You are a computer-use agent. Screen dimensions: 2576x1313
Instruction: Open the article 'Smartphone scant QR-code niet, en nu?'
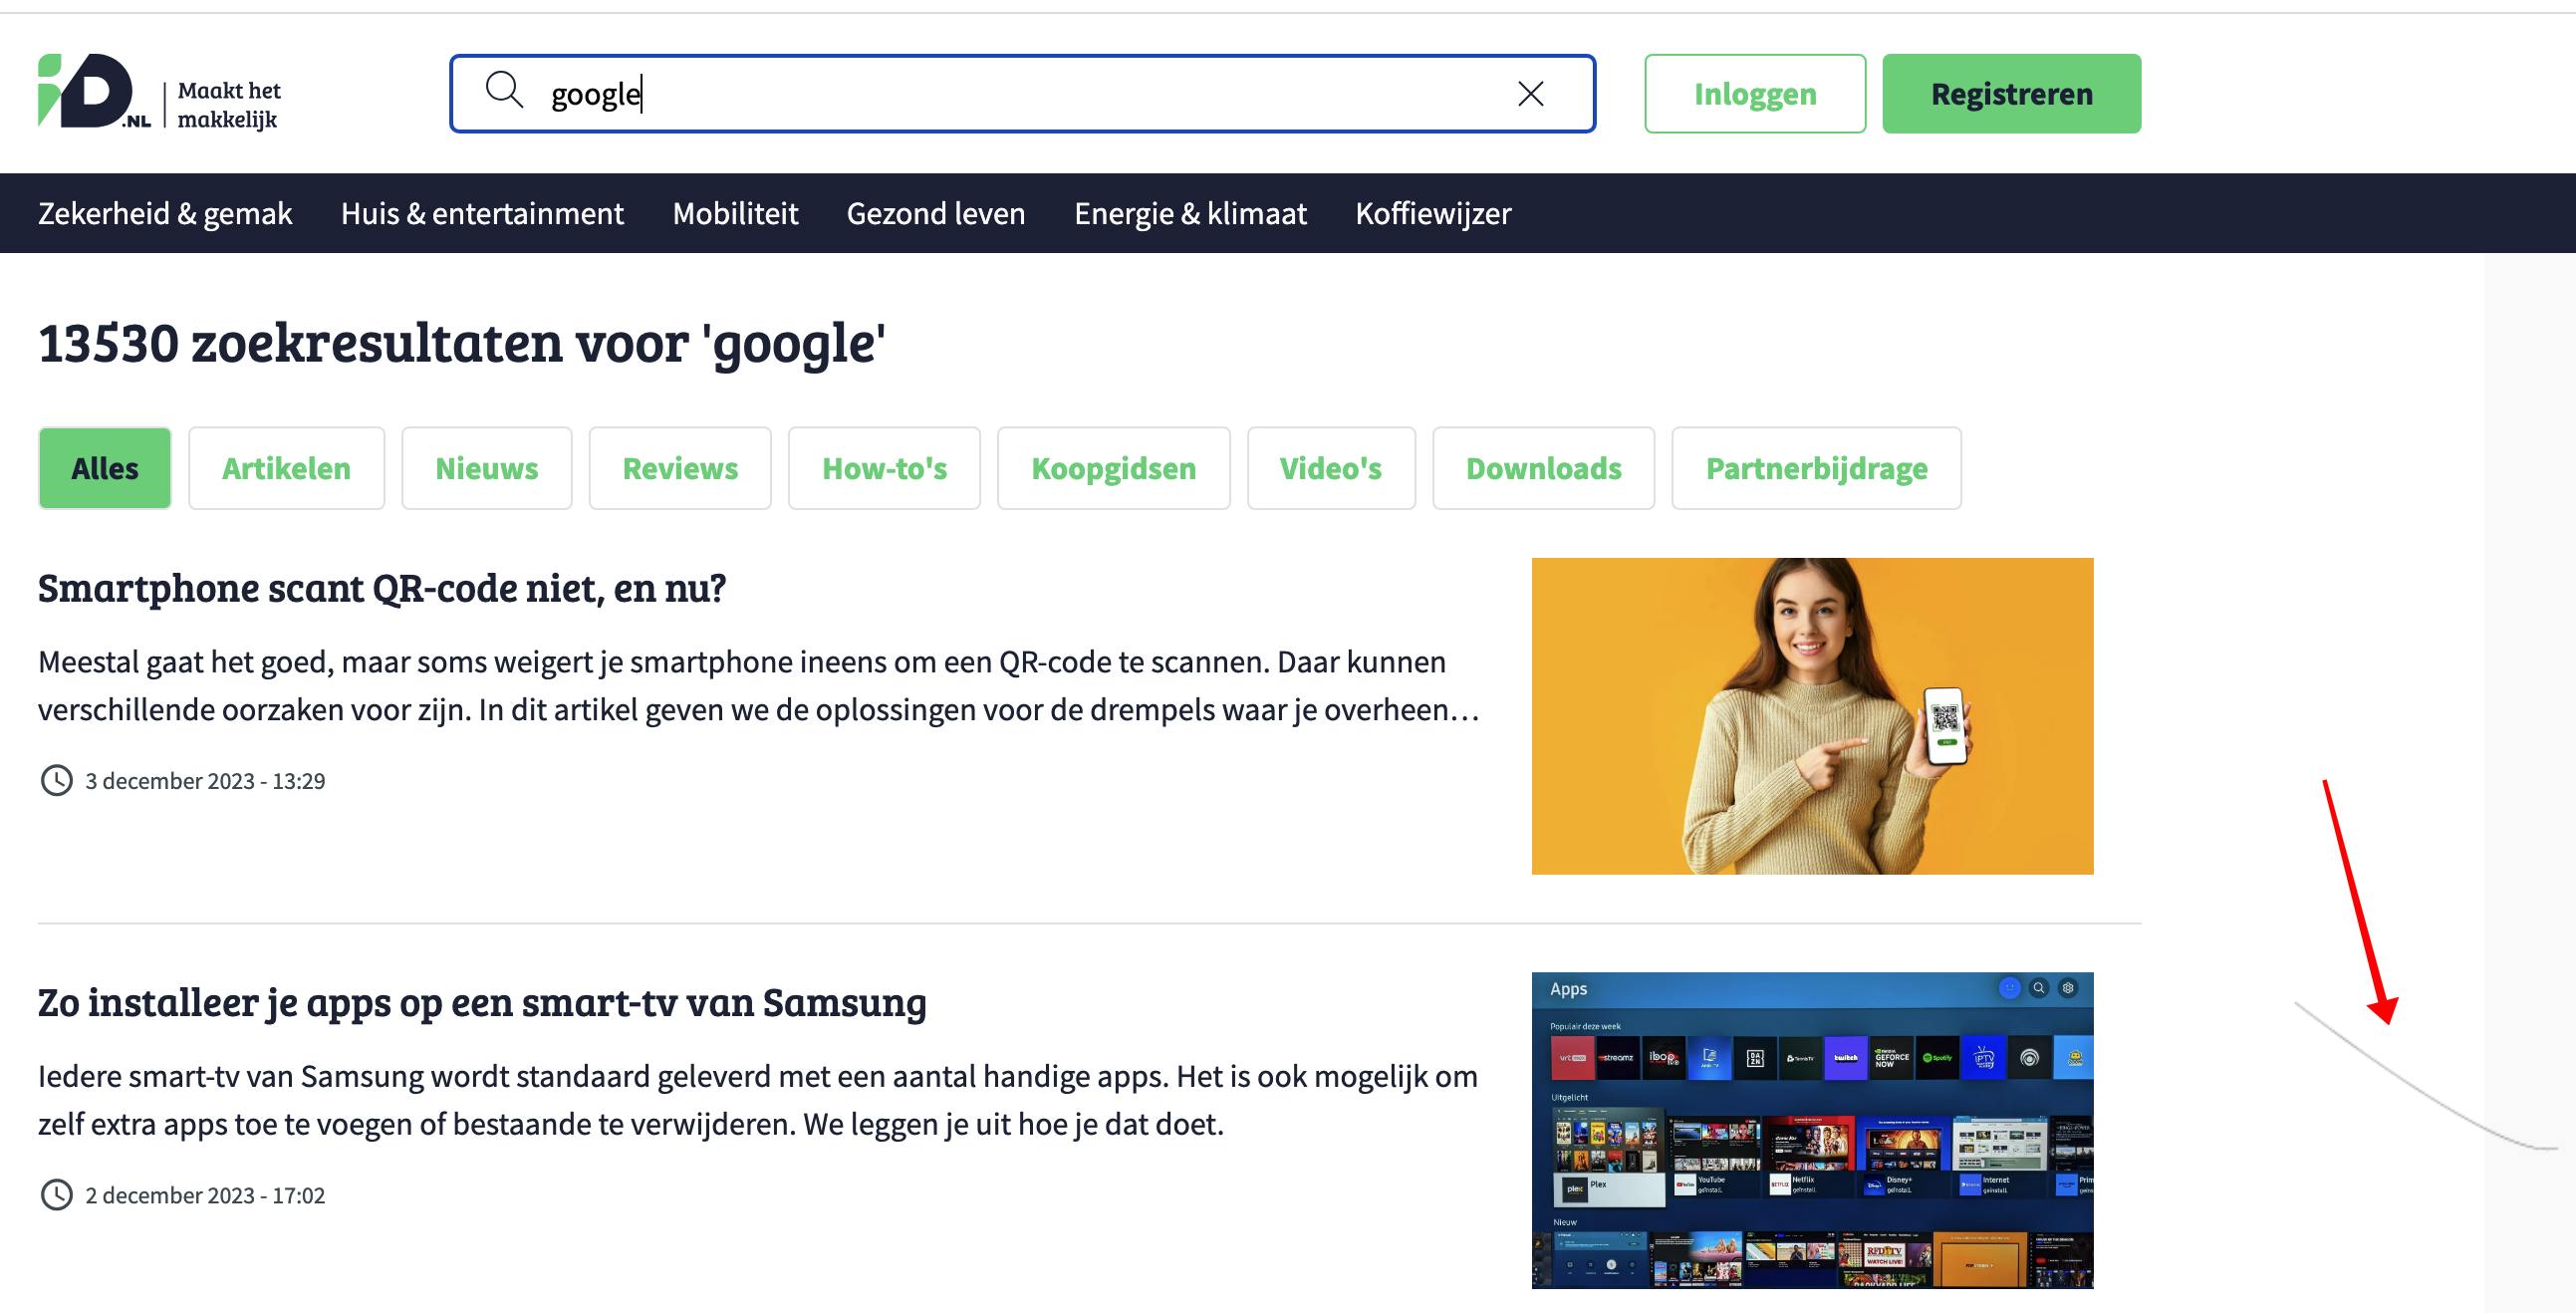[x=383, y=588]
